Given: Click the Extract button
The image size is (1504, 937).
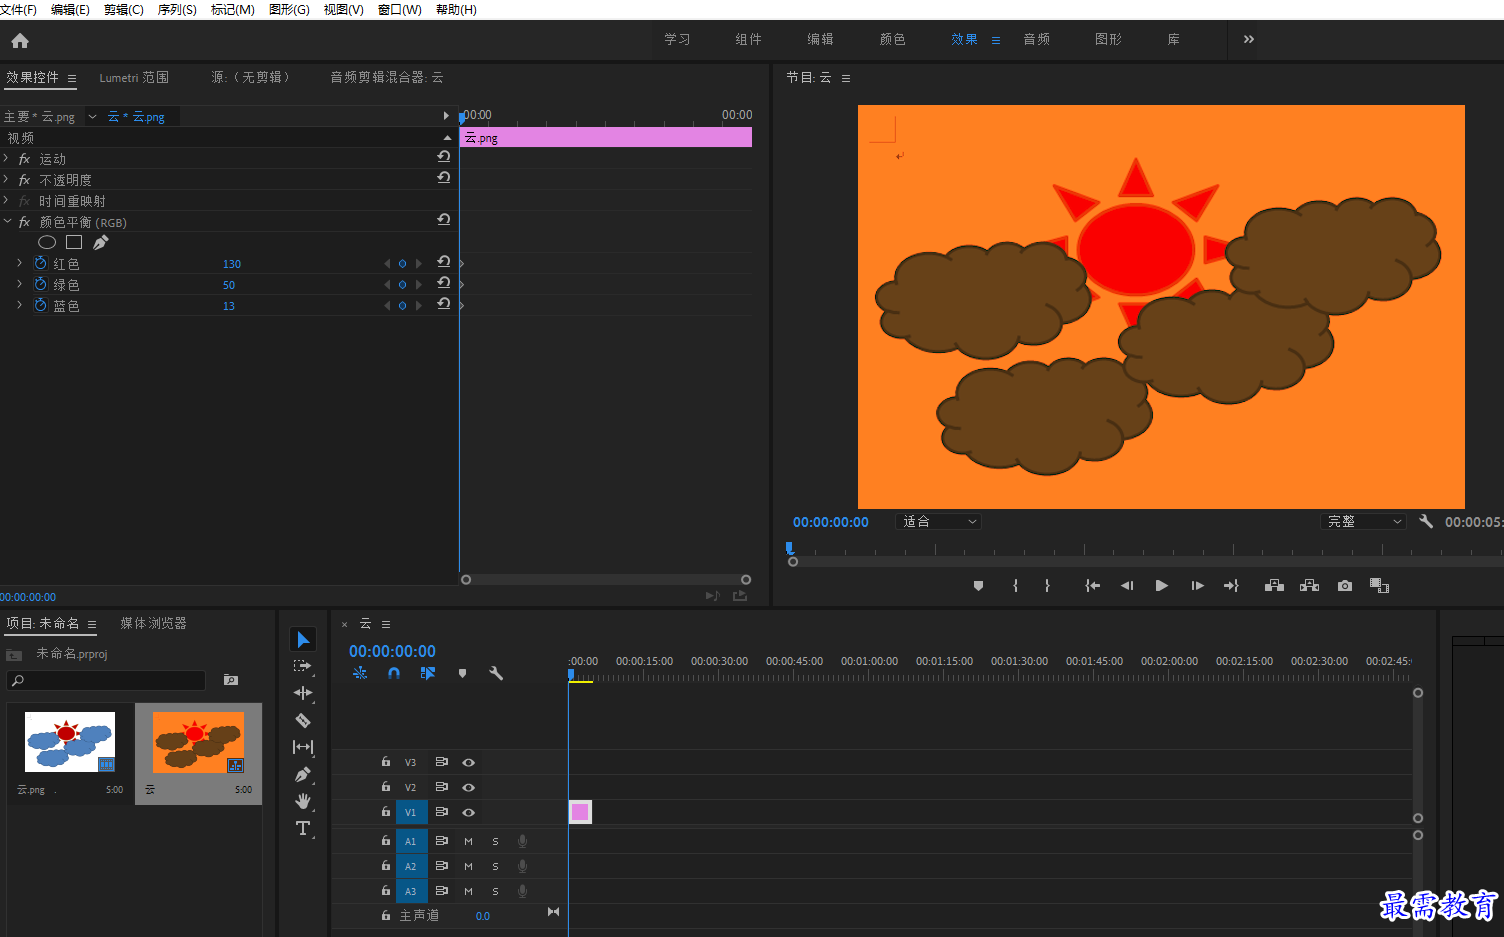Looking at the screenshot, I should tap(1309, 586).
